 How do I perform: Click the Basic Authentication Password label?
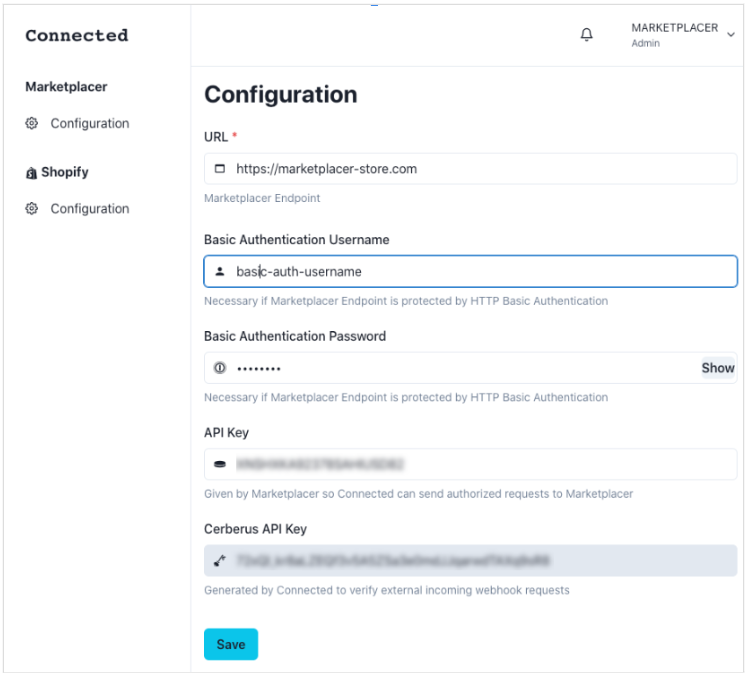pyautogui.click(x=295, y=336)
